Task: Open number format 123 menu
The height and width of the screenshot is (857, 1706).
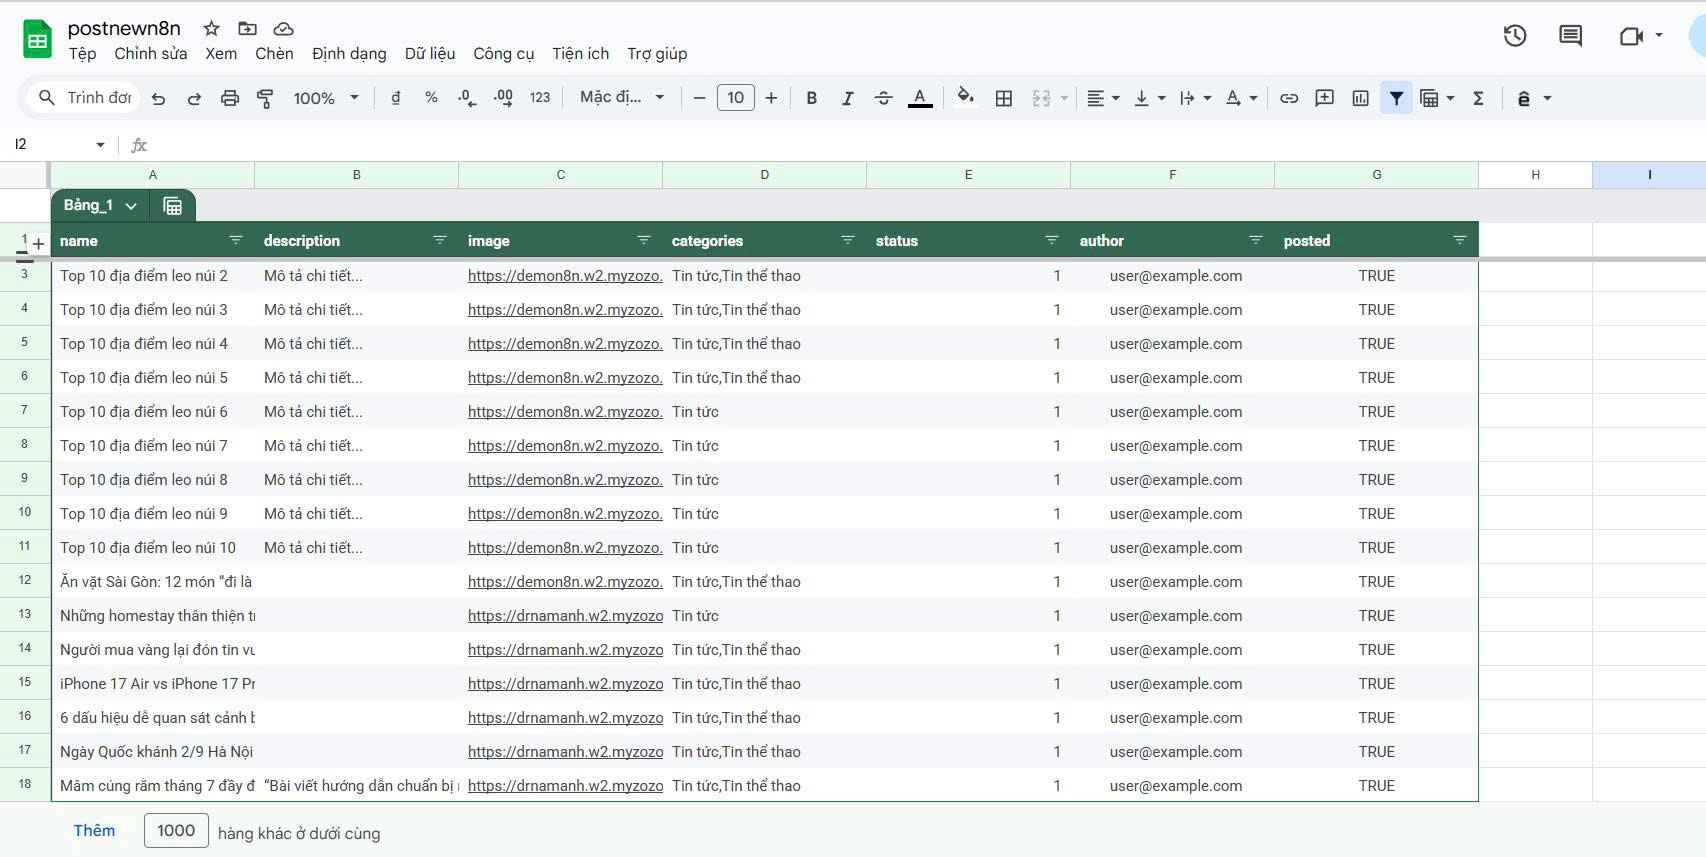Action: click(x=540, y=98)
